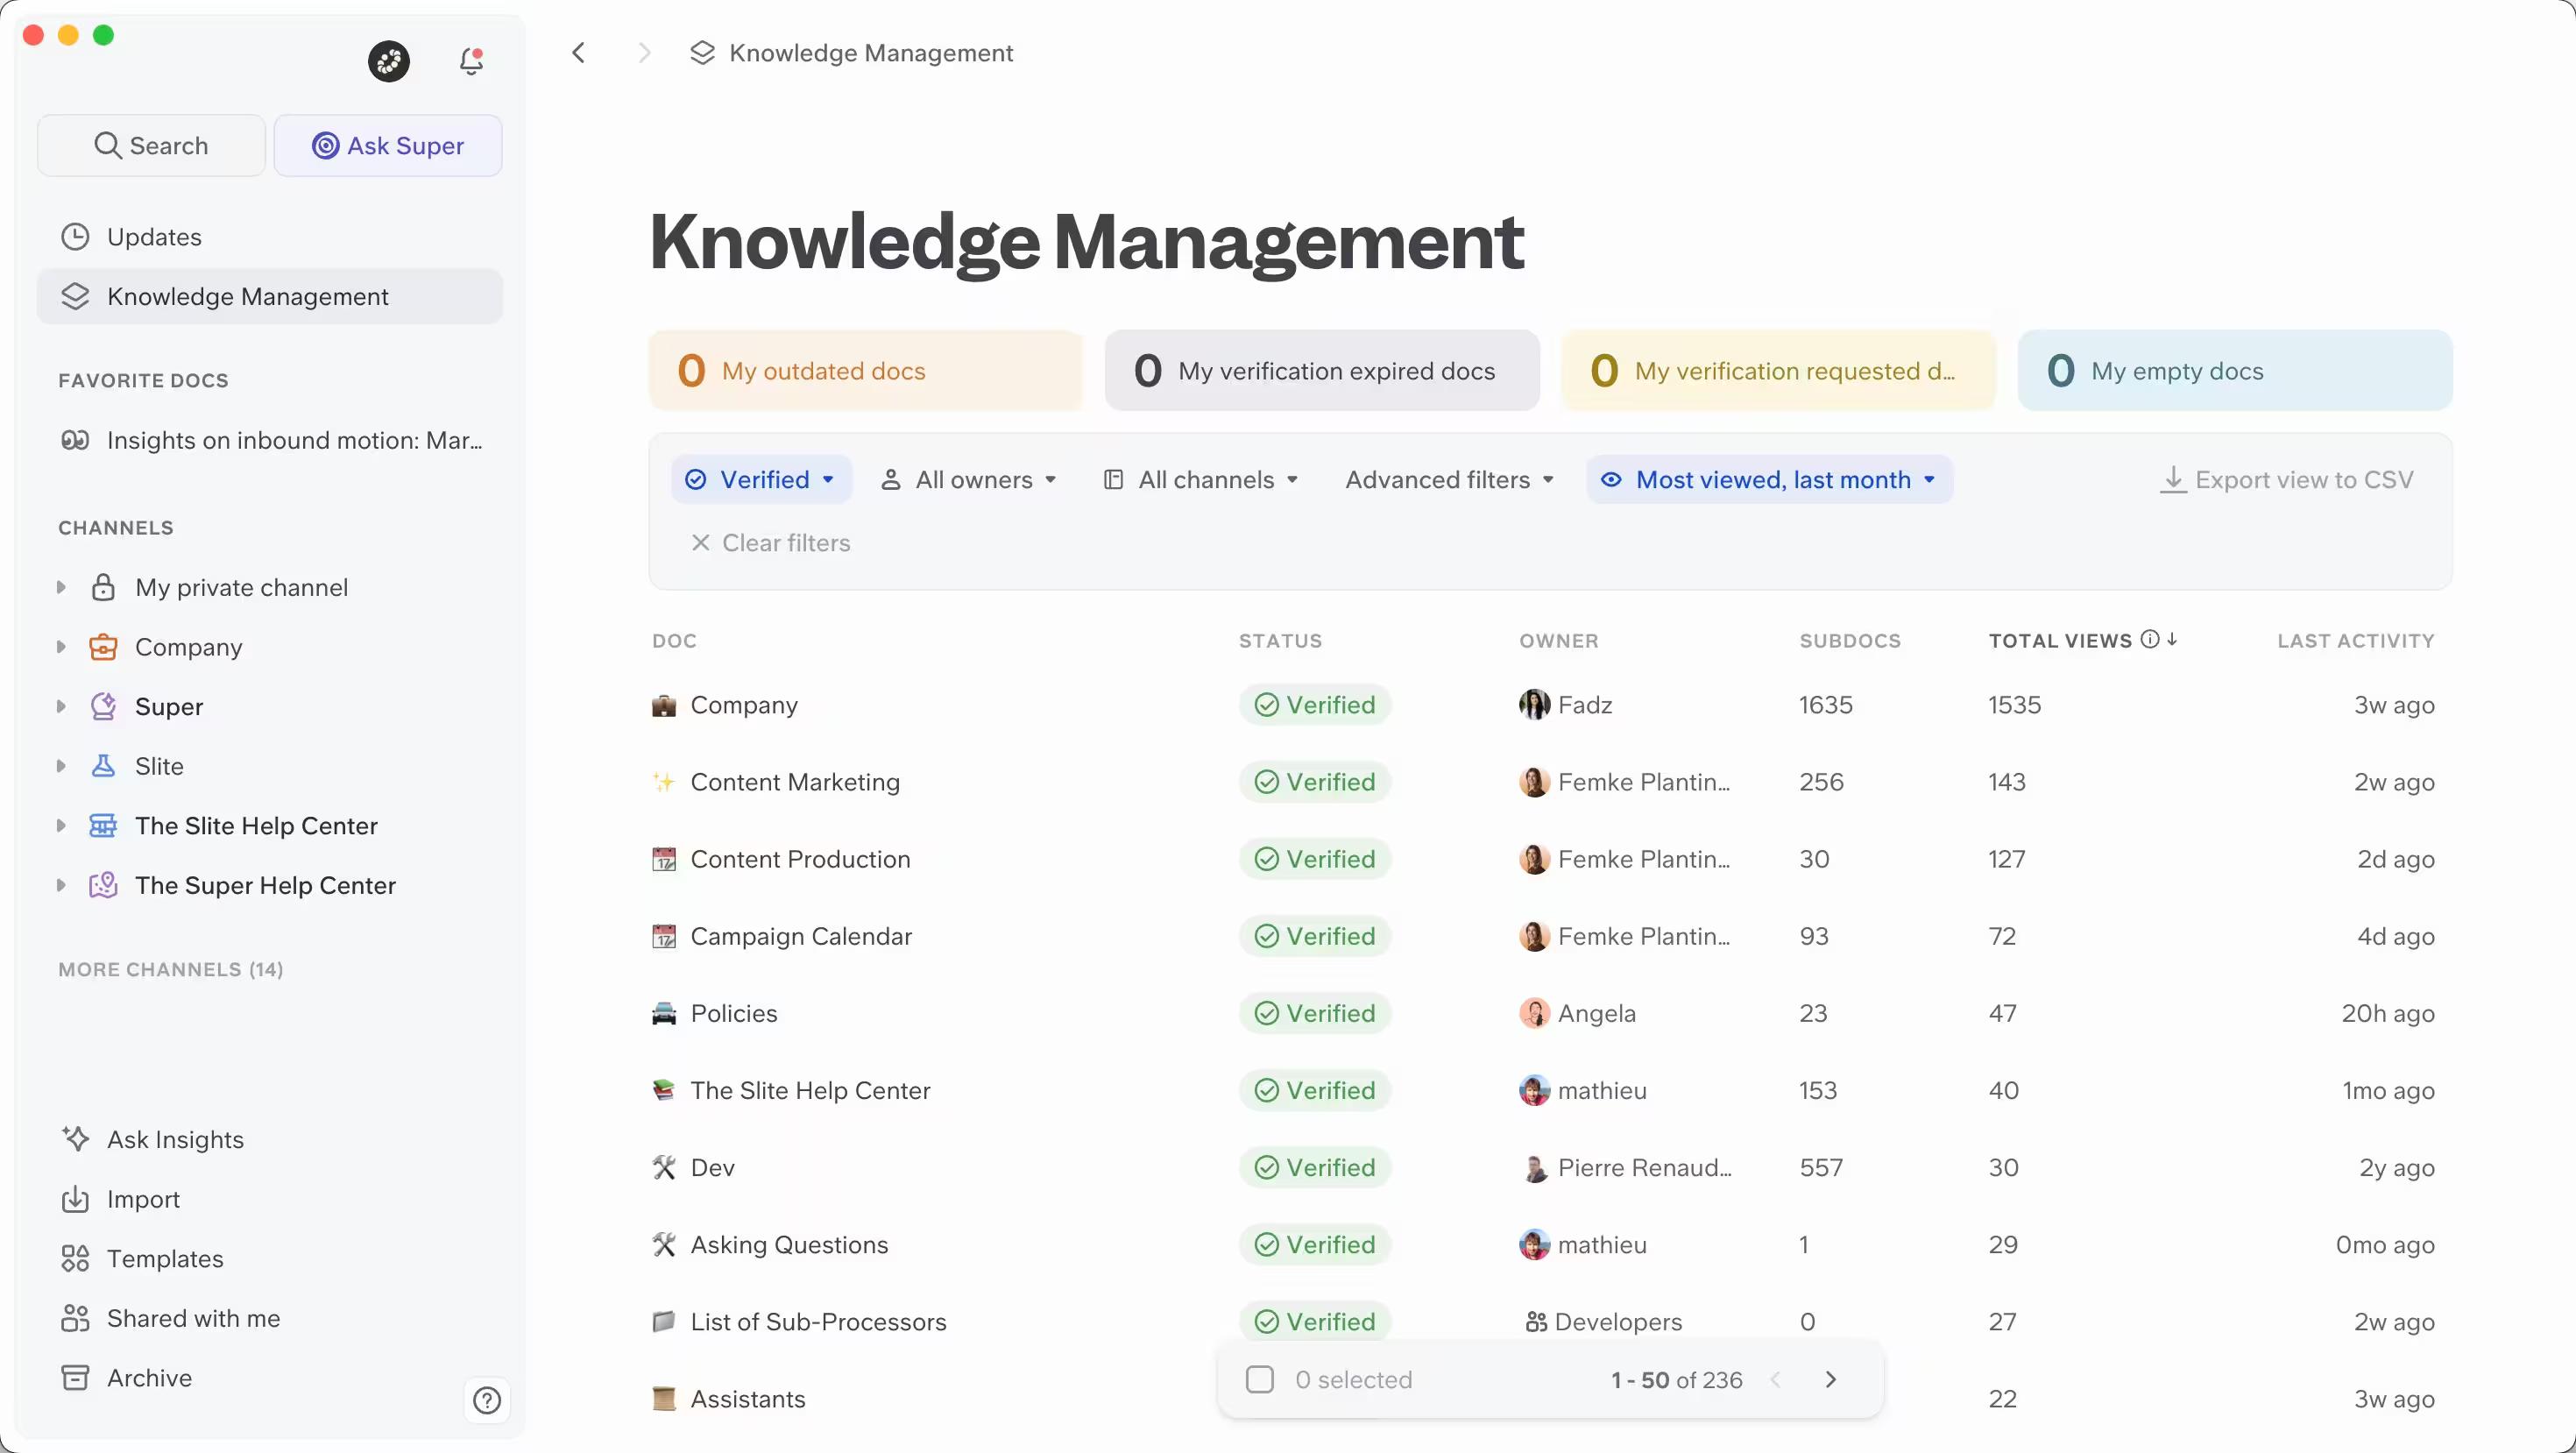The image size is (2576, 1453).
Task: Open Import in the sidebar
Action: pyautogui.click(x=270, y=1199)
